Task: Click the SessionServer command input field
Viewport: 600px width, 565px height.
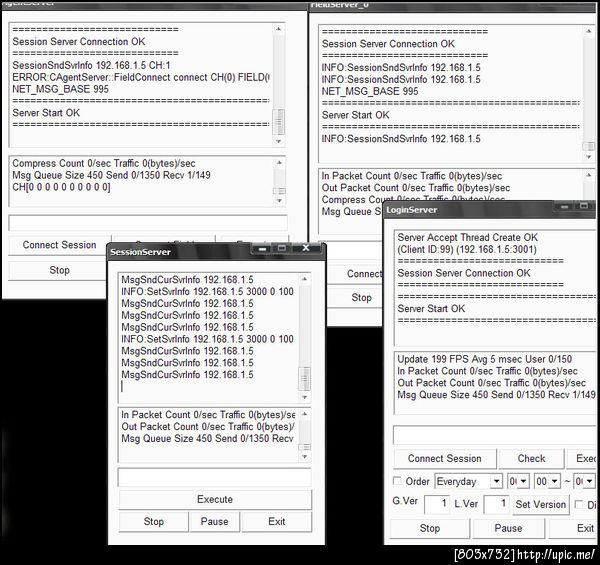Action: pyautogui.click(x=215, y=477)
